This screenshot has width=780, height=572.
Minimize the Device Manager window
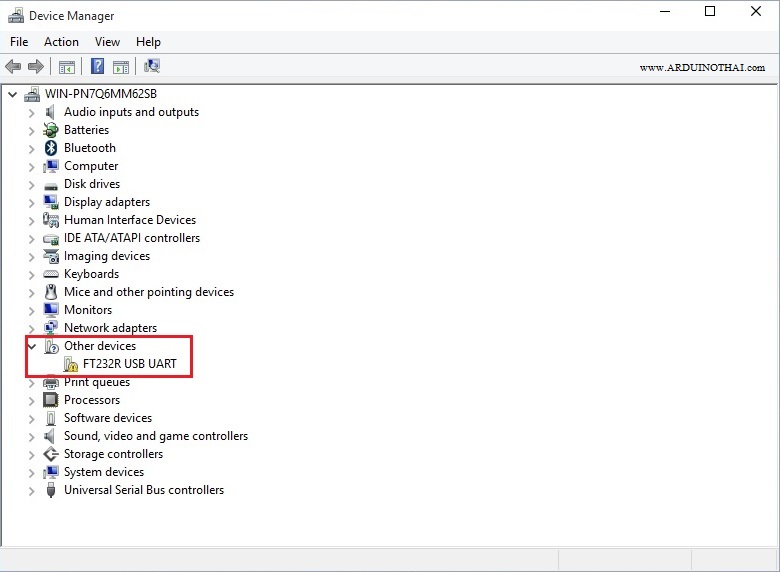[665, 11]
